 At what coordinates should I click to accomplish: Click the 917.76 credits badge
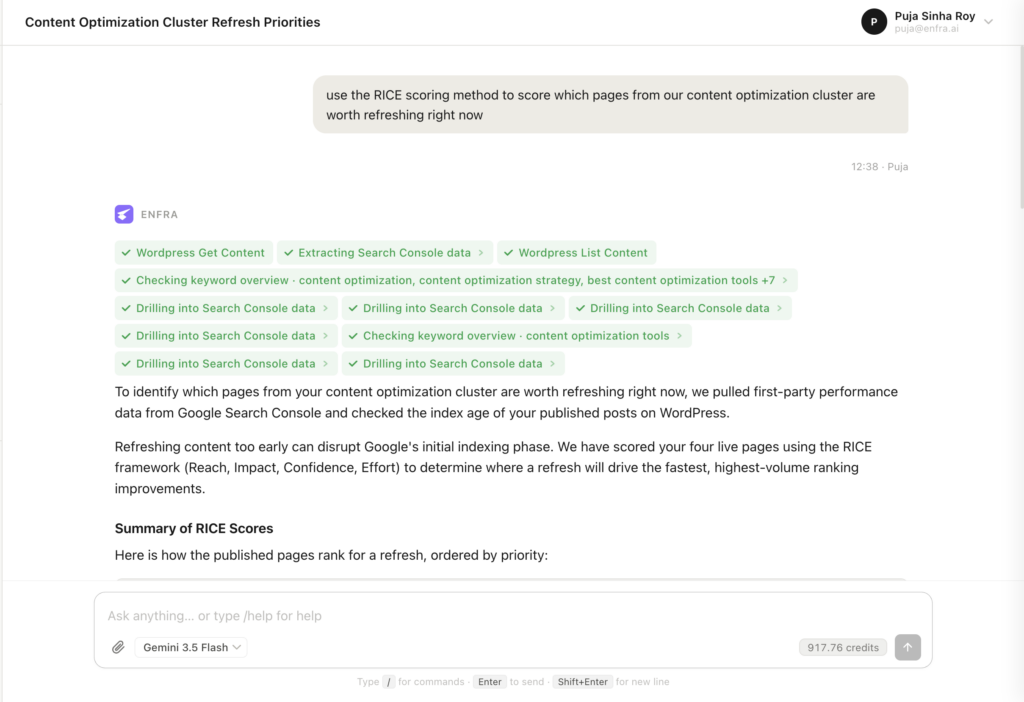pos(842,647)
